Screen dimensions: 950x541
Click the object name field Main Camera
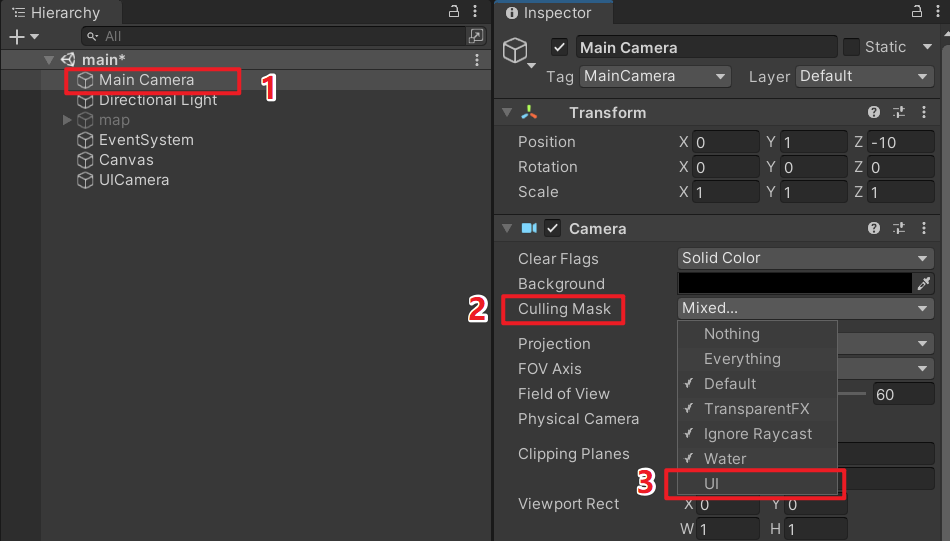pos(706,47)
